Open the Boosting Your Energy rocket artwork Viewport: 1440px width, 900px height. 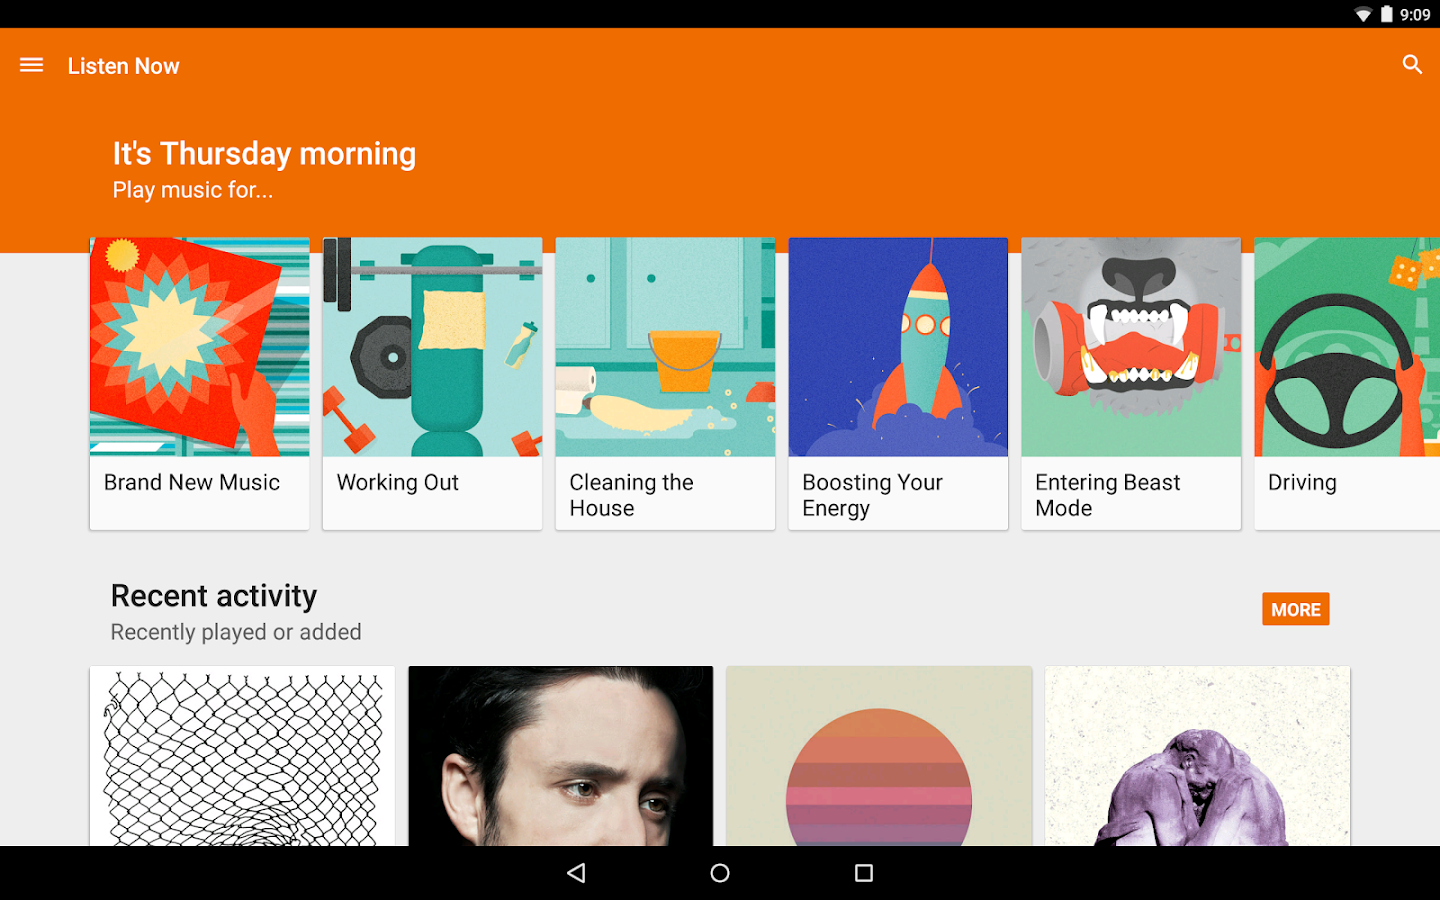click(898, 347)
